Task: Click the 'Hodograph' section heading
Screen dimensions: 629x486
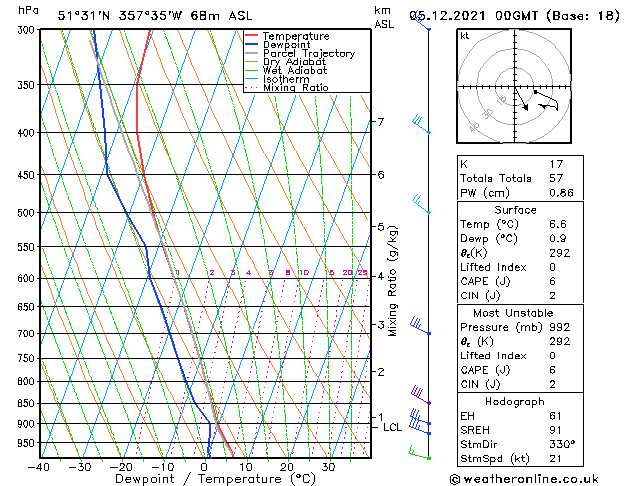Action: tap(515, 402)
